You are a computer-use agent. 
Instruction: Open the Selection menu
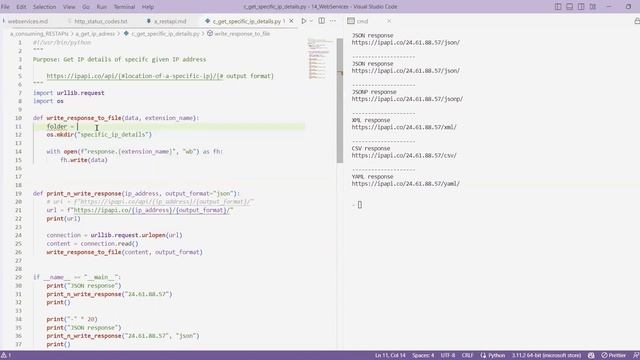pos(44,7)
